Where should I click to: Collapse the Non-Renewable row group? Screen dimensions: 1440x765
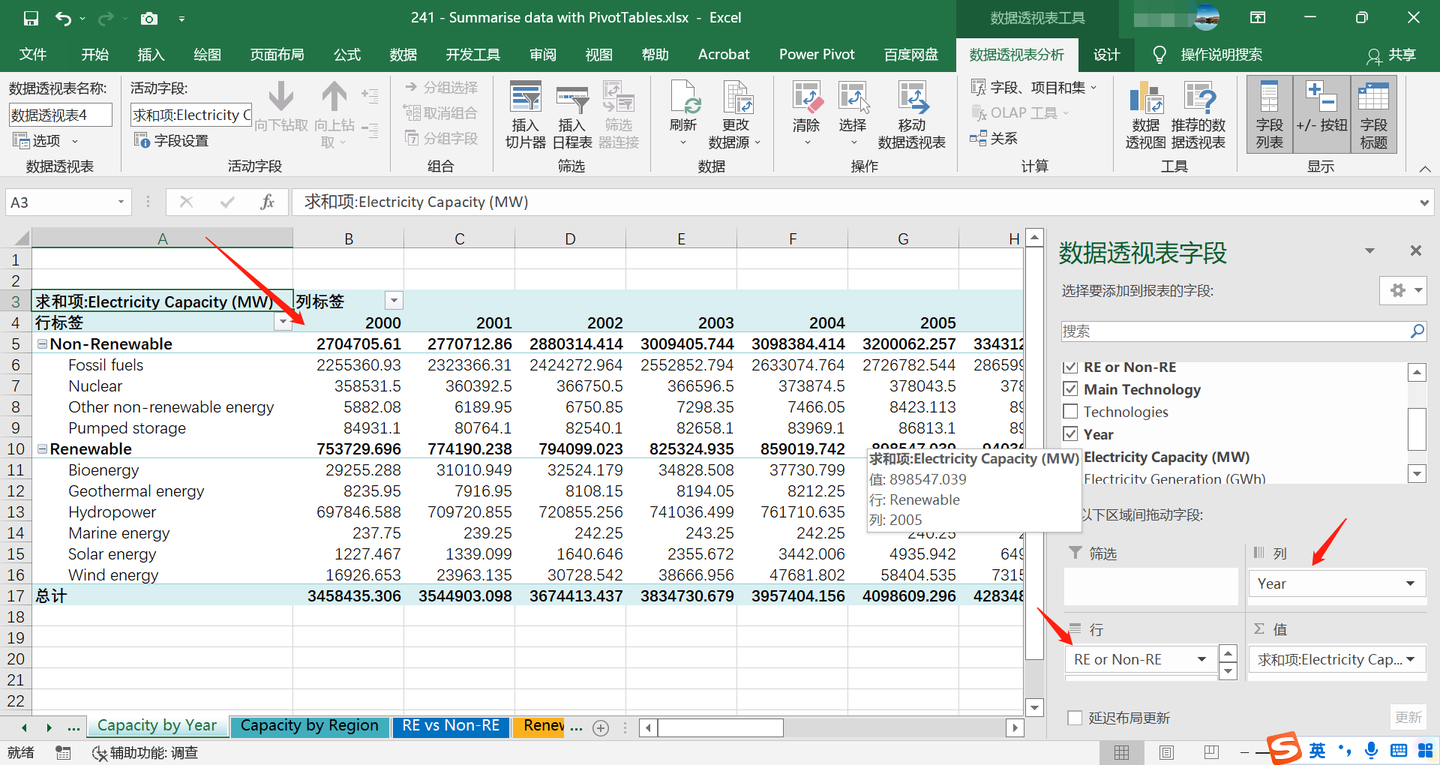tap(43, 344)
